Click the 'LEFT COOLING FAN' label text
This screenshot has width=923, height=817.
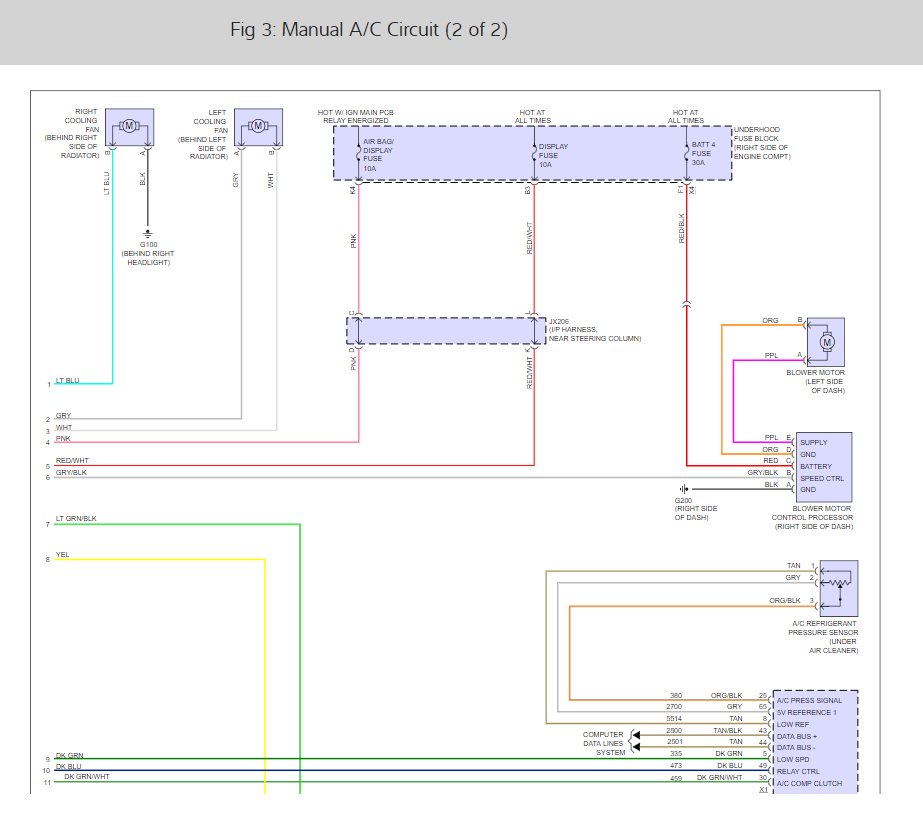(x=210, y=121)
